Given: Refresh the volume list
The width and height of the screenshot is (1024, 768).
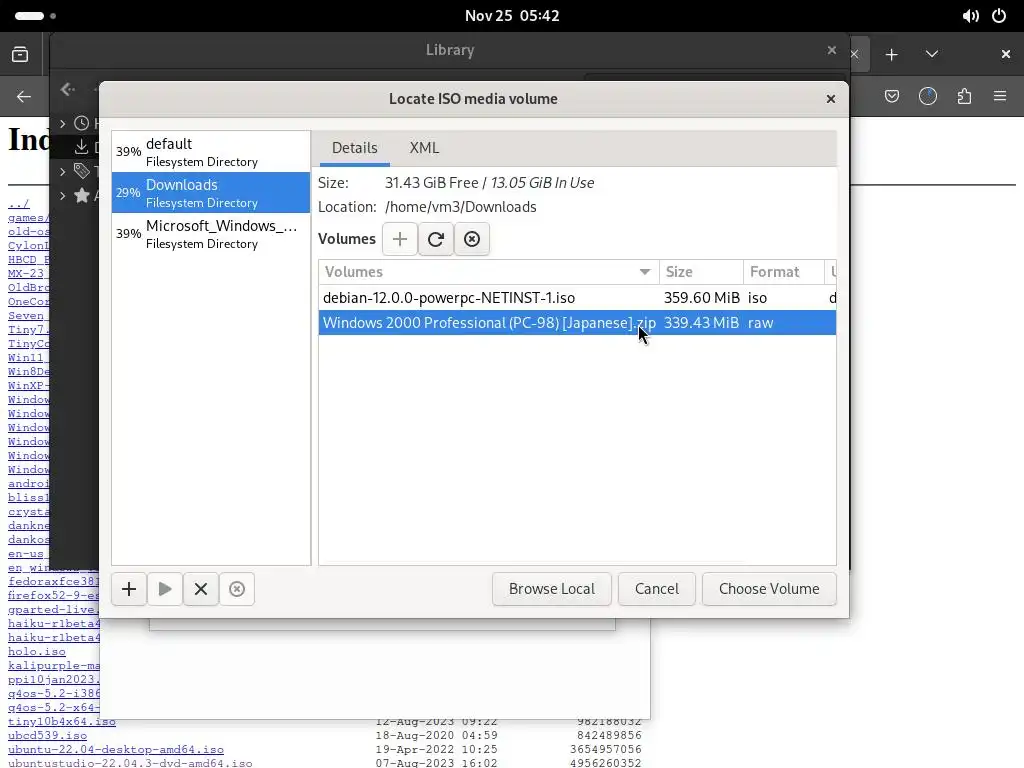Looking at the screenshot, I should point(436,239).
